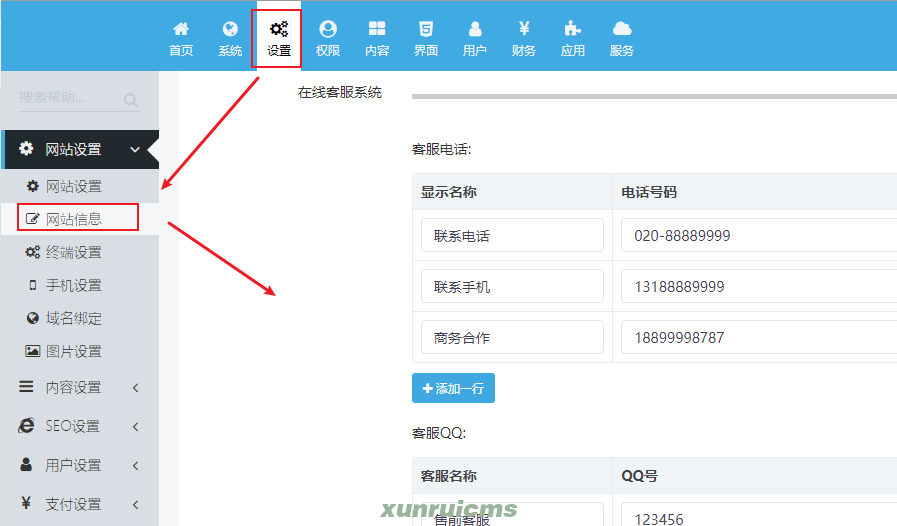Open the 界面 HTML5 icon
Screen dimensions: 897x526
coord(426,29)
